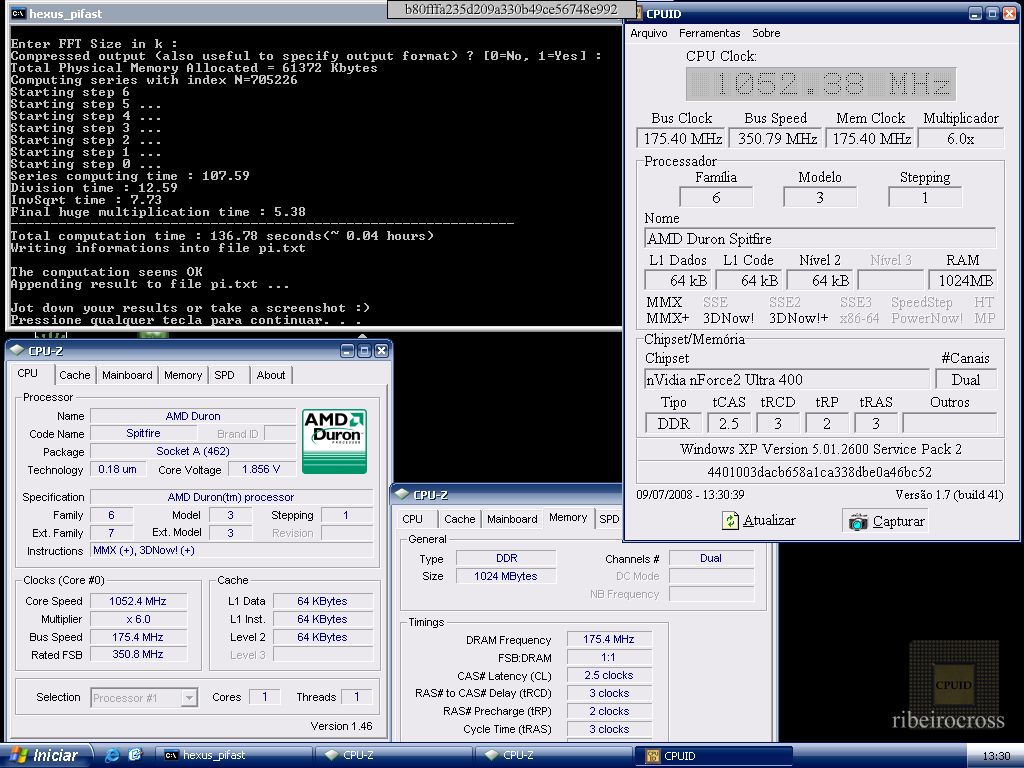Click the Atualizar button

click(x=759, y=520)
